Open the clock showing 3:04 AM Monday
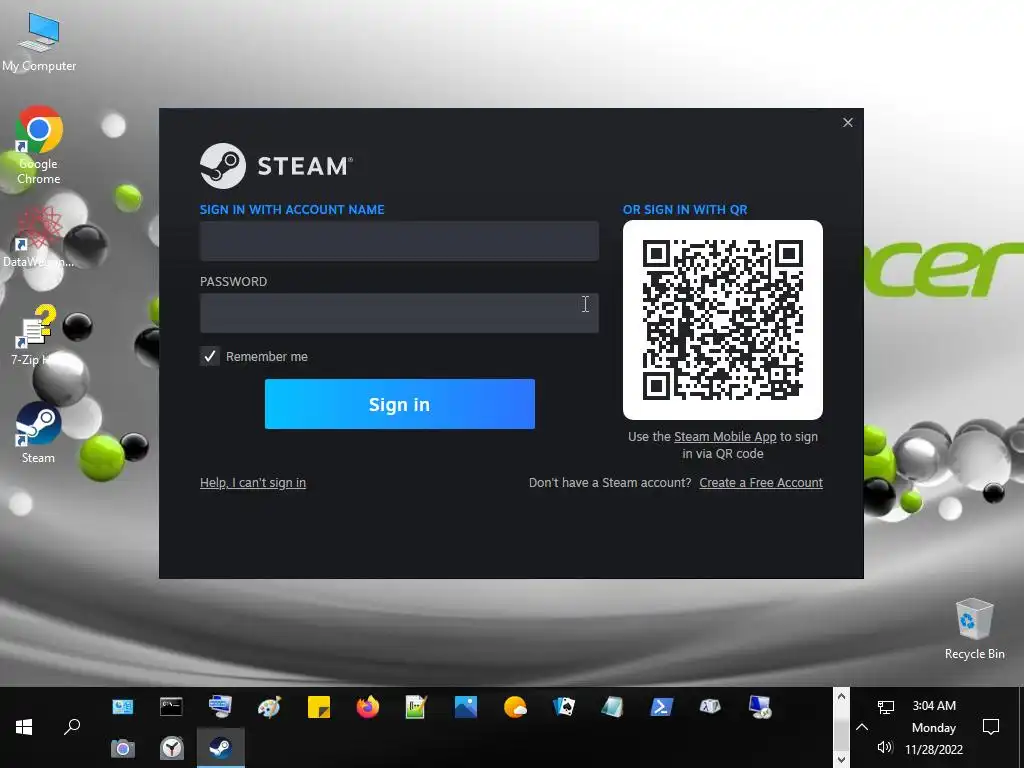This screenshot has height=768, width=1024. click(x=934, y=727)
